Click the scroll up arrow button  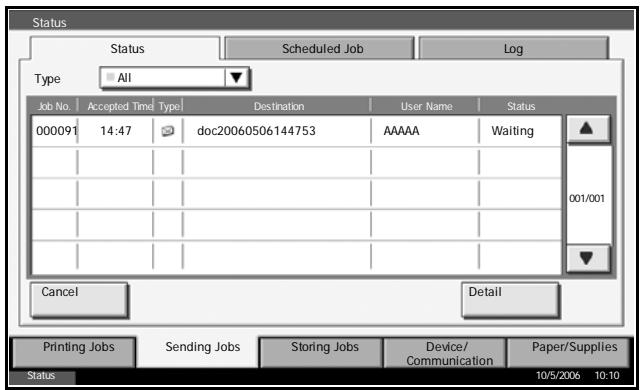(x=587, y=129)
